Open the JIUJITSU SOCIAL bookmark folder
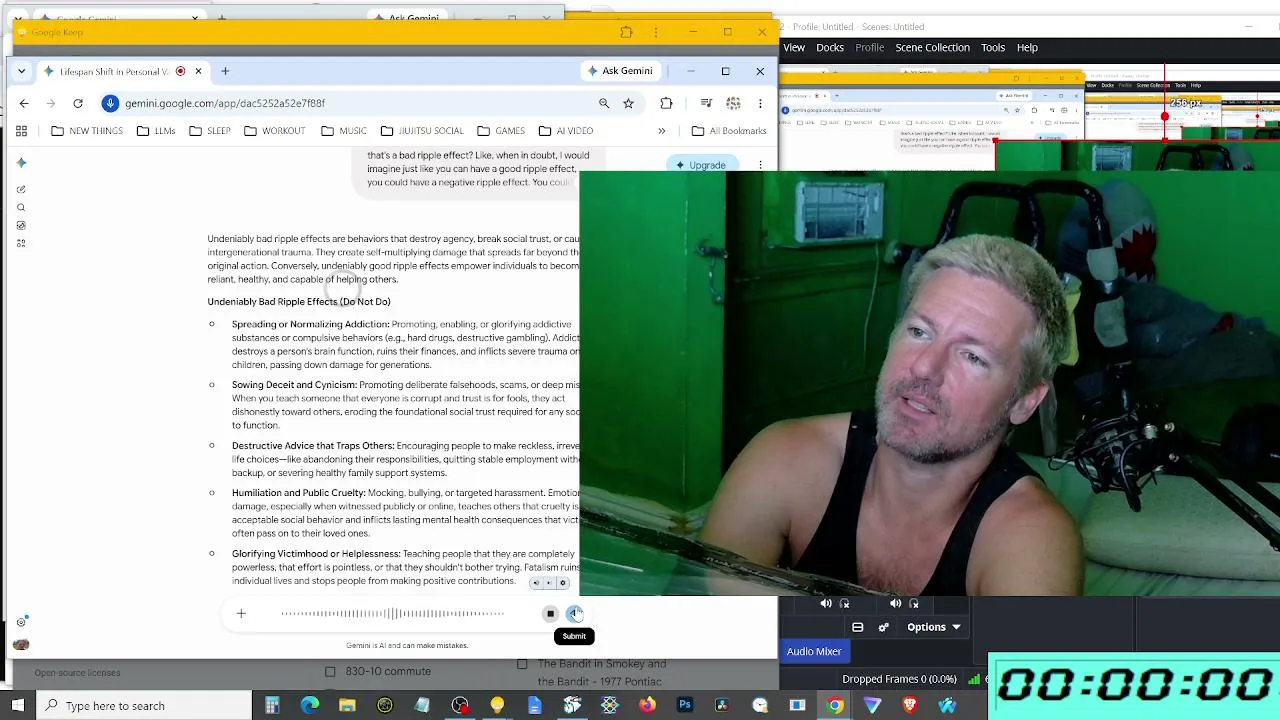The image size is (1280, 720). coord(421,131)
